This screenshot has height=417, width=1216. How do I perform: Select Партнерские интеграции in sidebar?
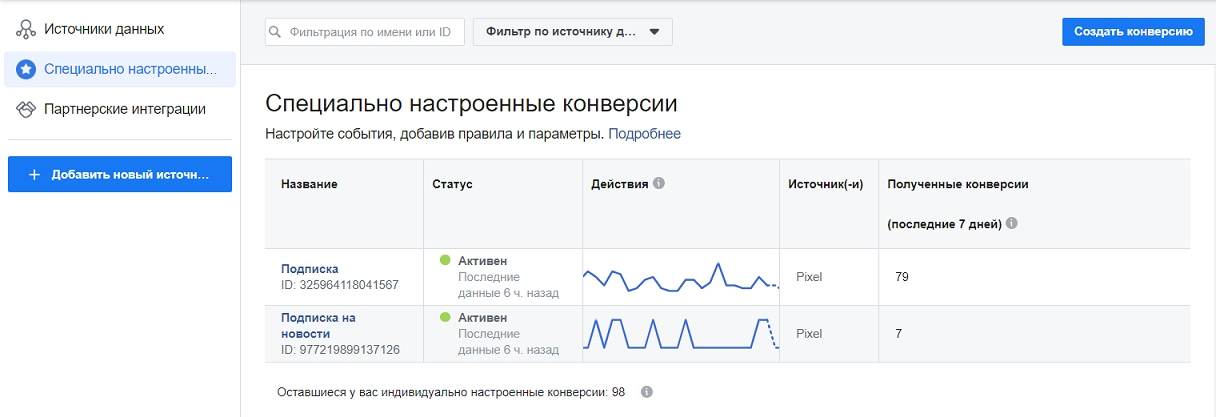125,109
